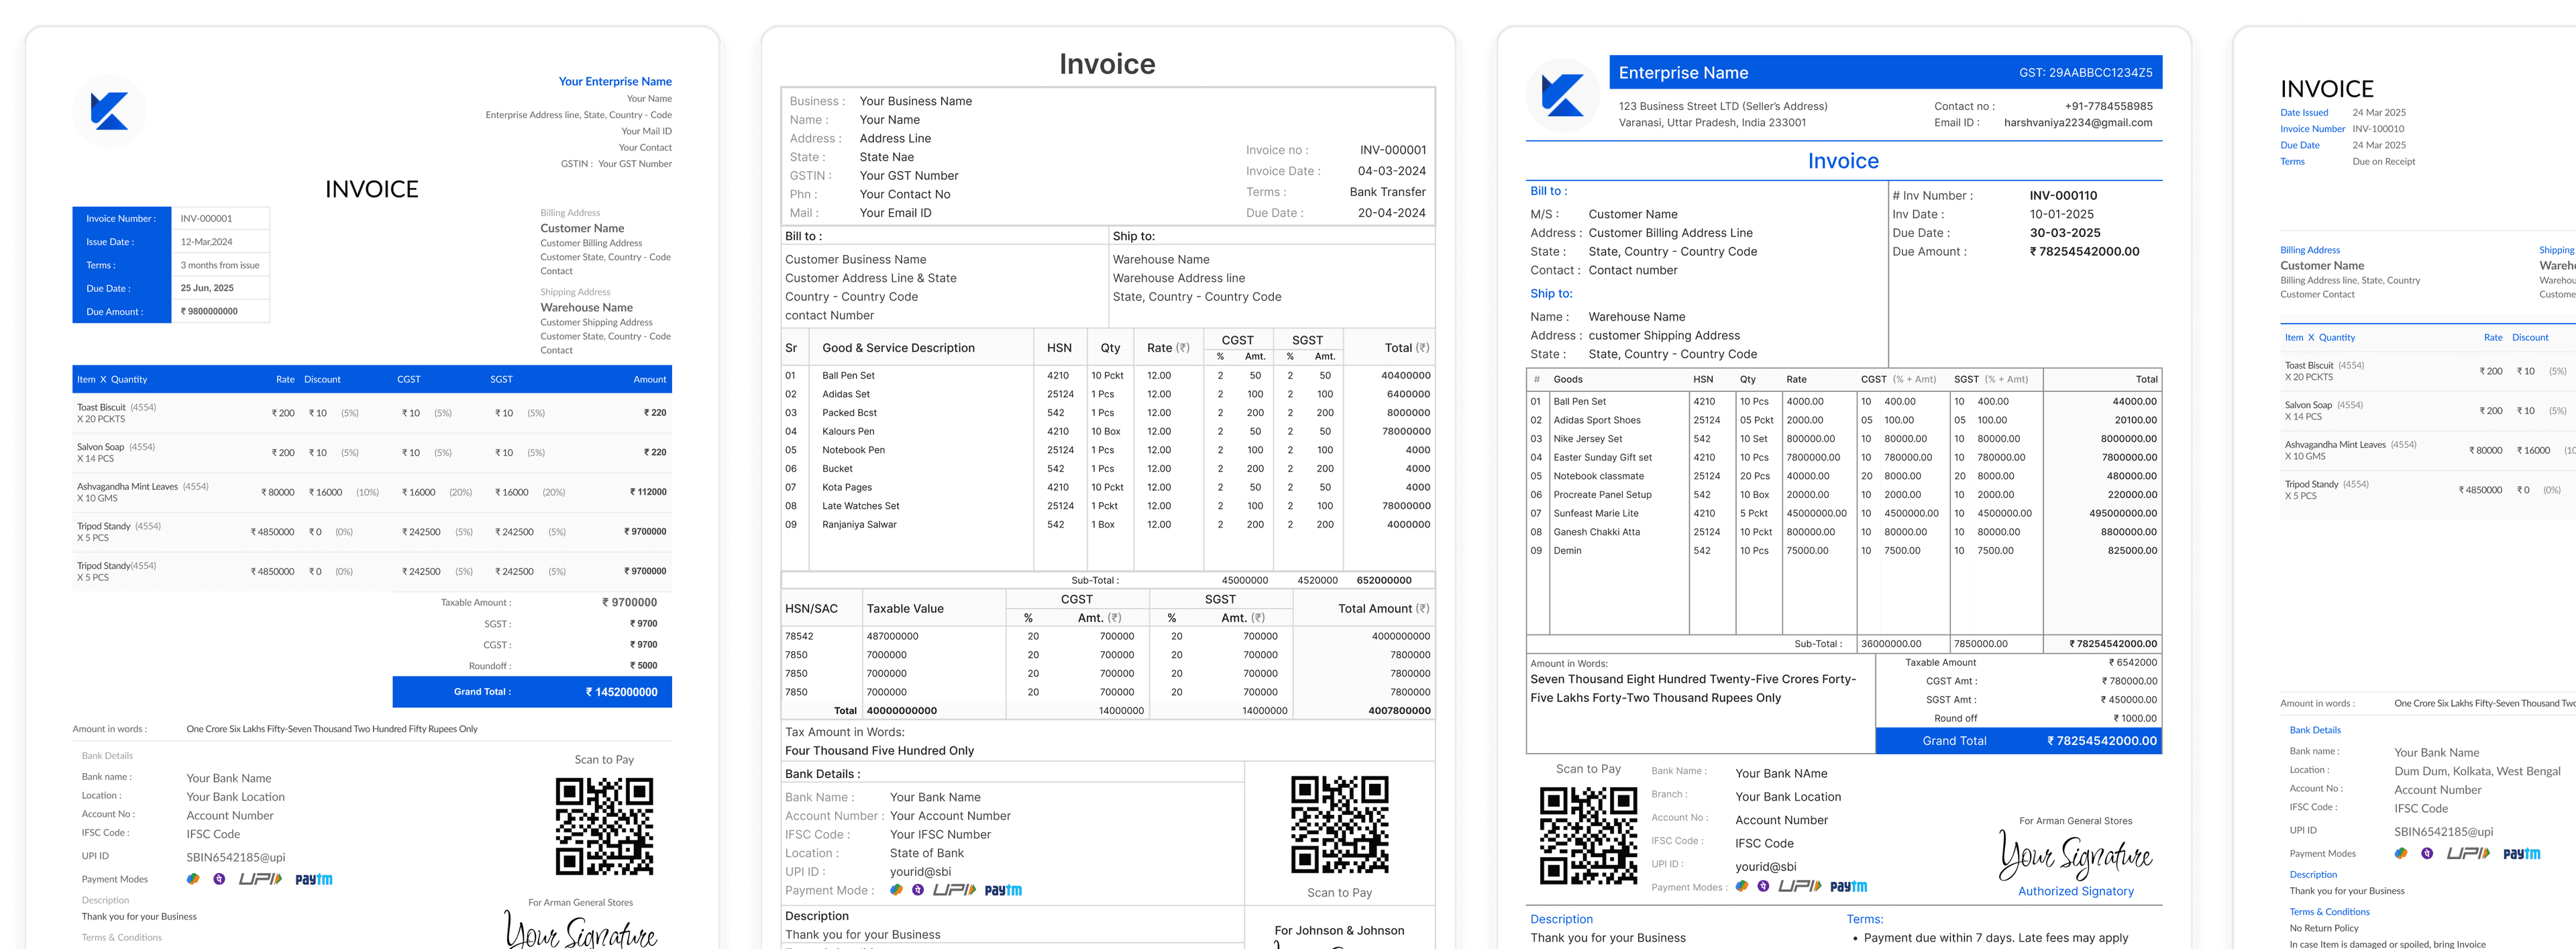
Task: Click the 'harshvaniya2234@gmail.com' email
Action: [2078, 123]
